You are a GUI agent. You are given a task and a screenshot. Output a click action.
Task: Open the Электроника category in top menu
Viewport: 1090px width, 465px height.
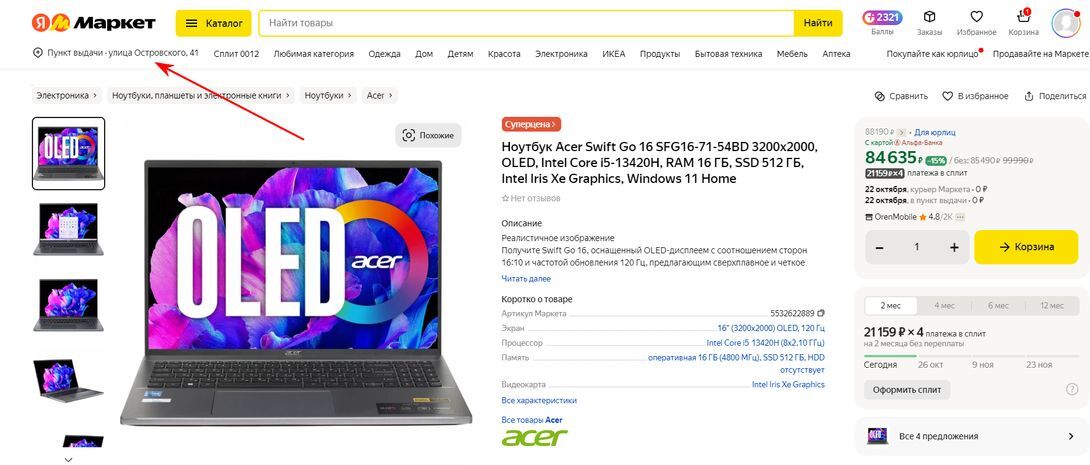(x=561, y=54)
